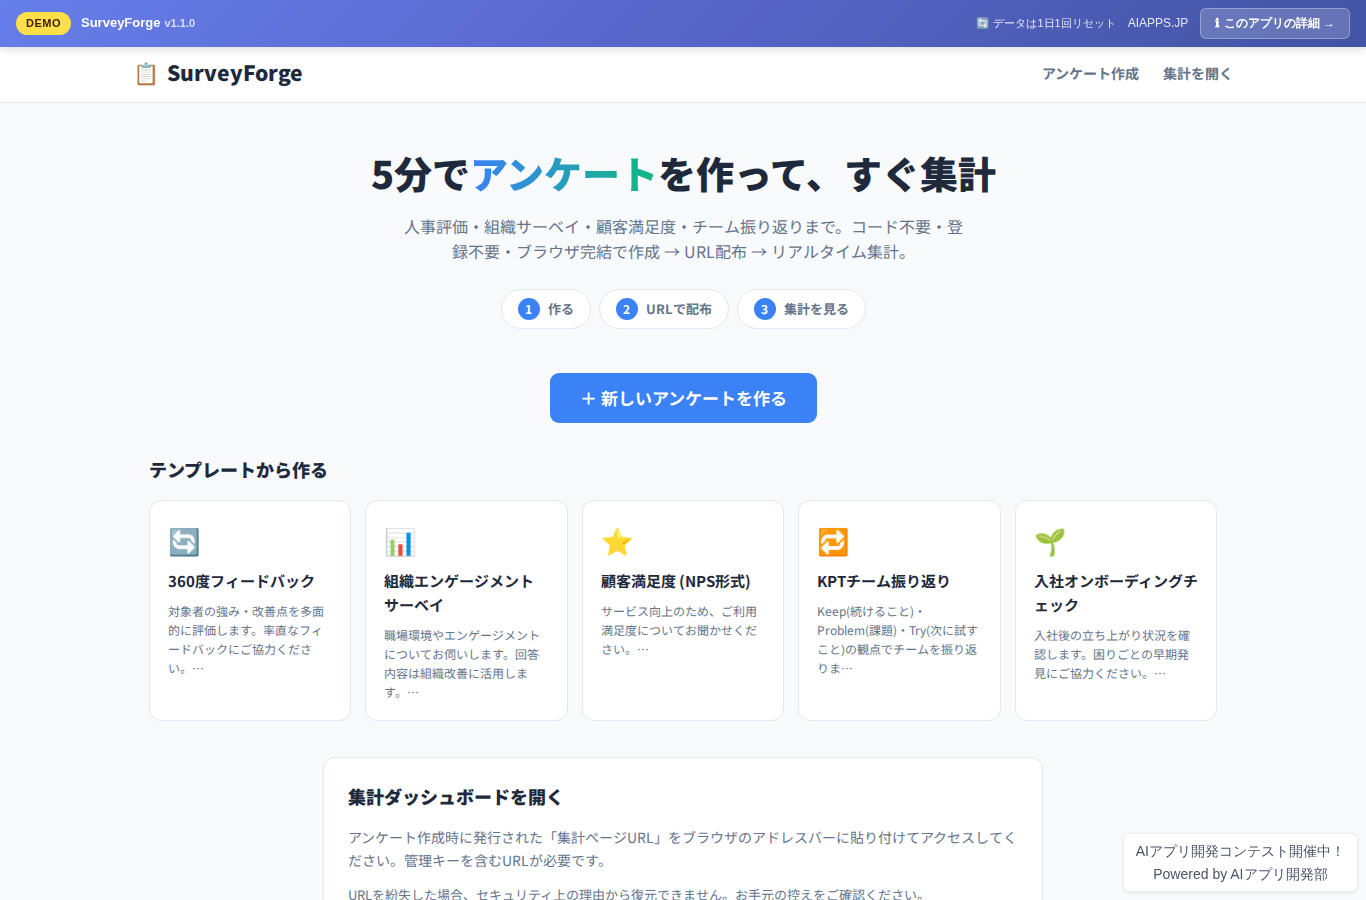Click the bar chart icon of 組織エンゲージメントサーベイ
This screenshot has height=900, width=1366.
400,542
